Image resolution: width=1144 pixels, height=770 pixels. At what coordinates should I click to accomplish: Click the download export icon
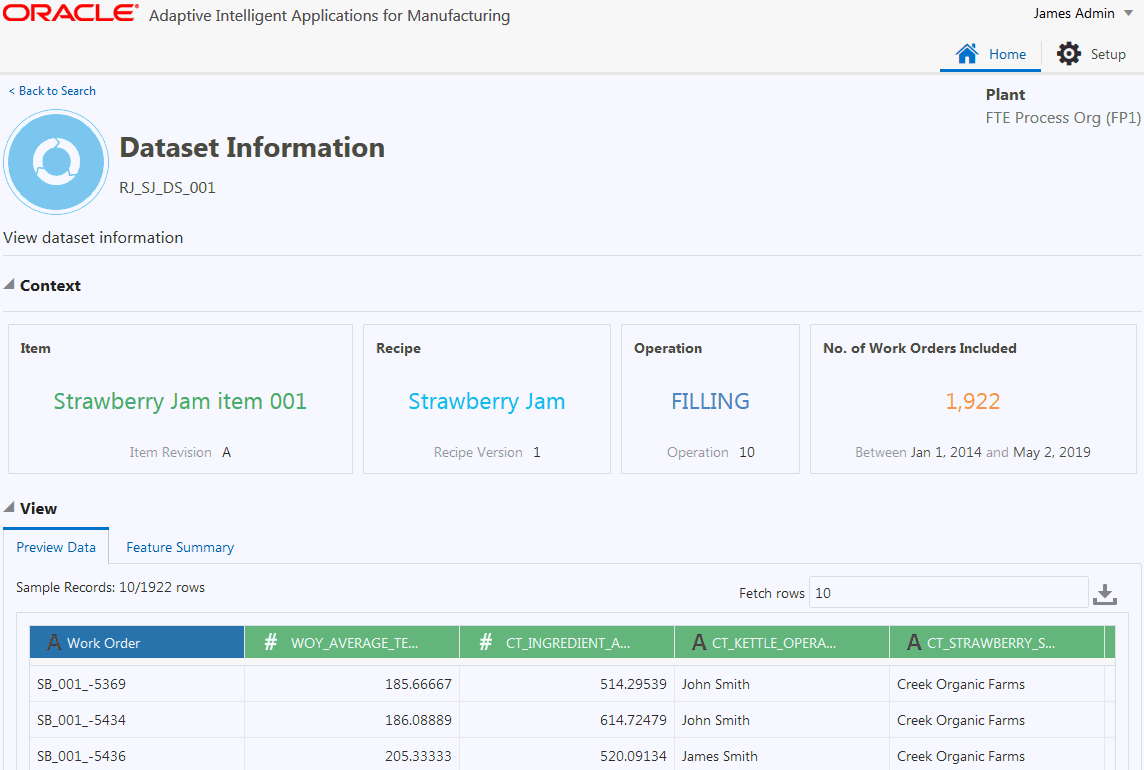(x=1105, y=594)
